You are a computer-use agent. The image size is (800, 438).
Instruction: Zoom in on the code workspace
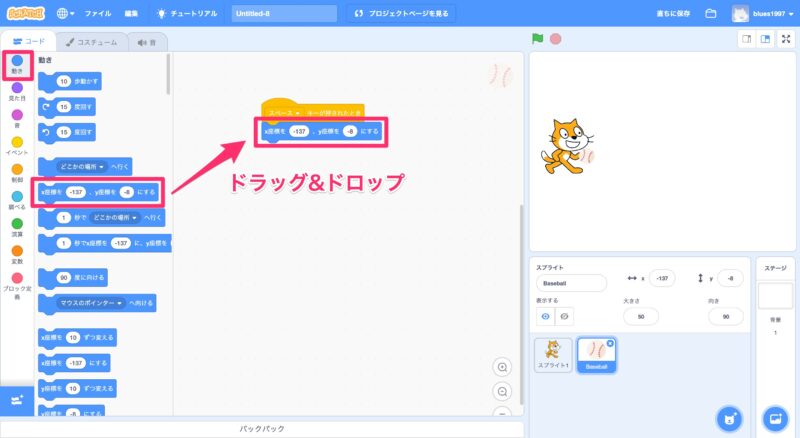(503, 367)
